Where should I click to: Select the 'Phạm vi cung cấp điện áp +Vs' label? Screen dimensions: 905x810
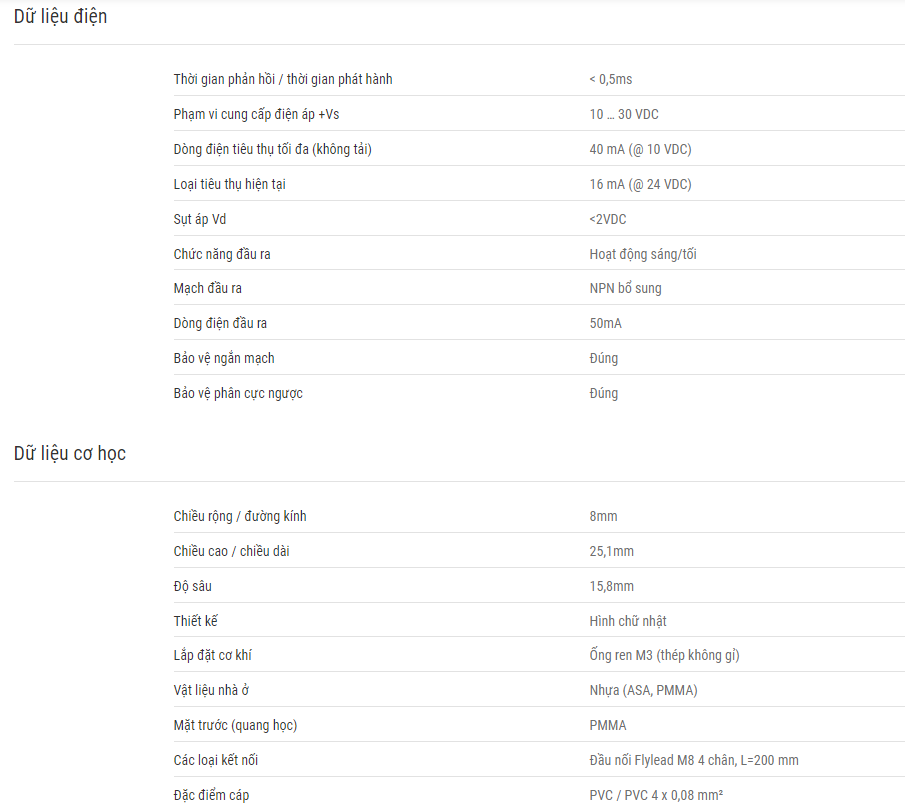(x=256, y=114)
